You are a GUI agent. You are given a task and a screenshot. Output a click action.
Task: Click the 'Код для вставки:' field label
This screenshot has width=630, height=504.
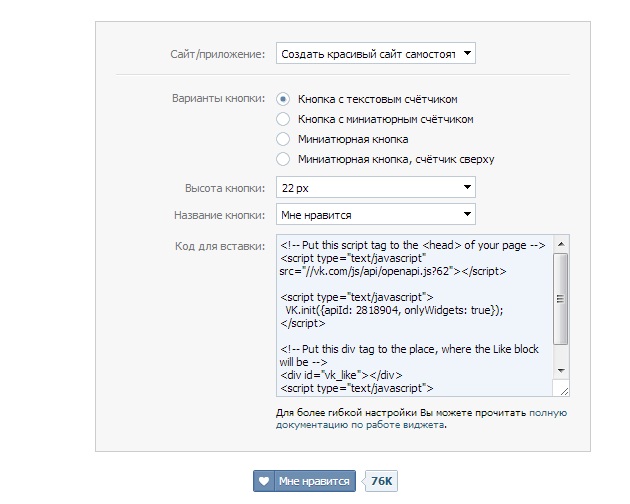[218, 246]
